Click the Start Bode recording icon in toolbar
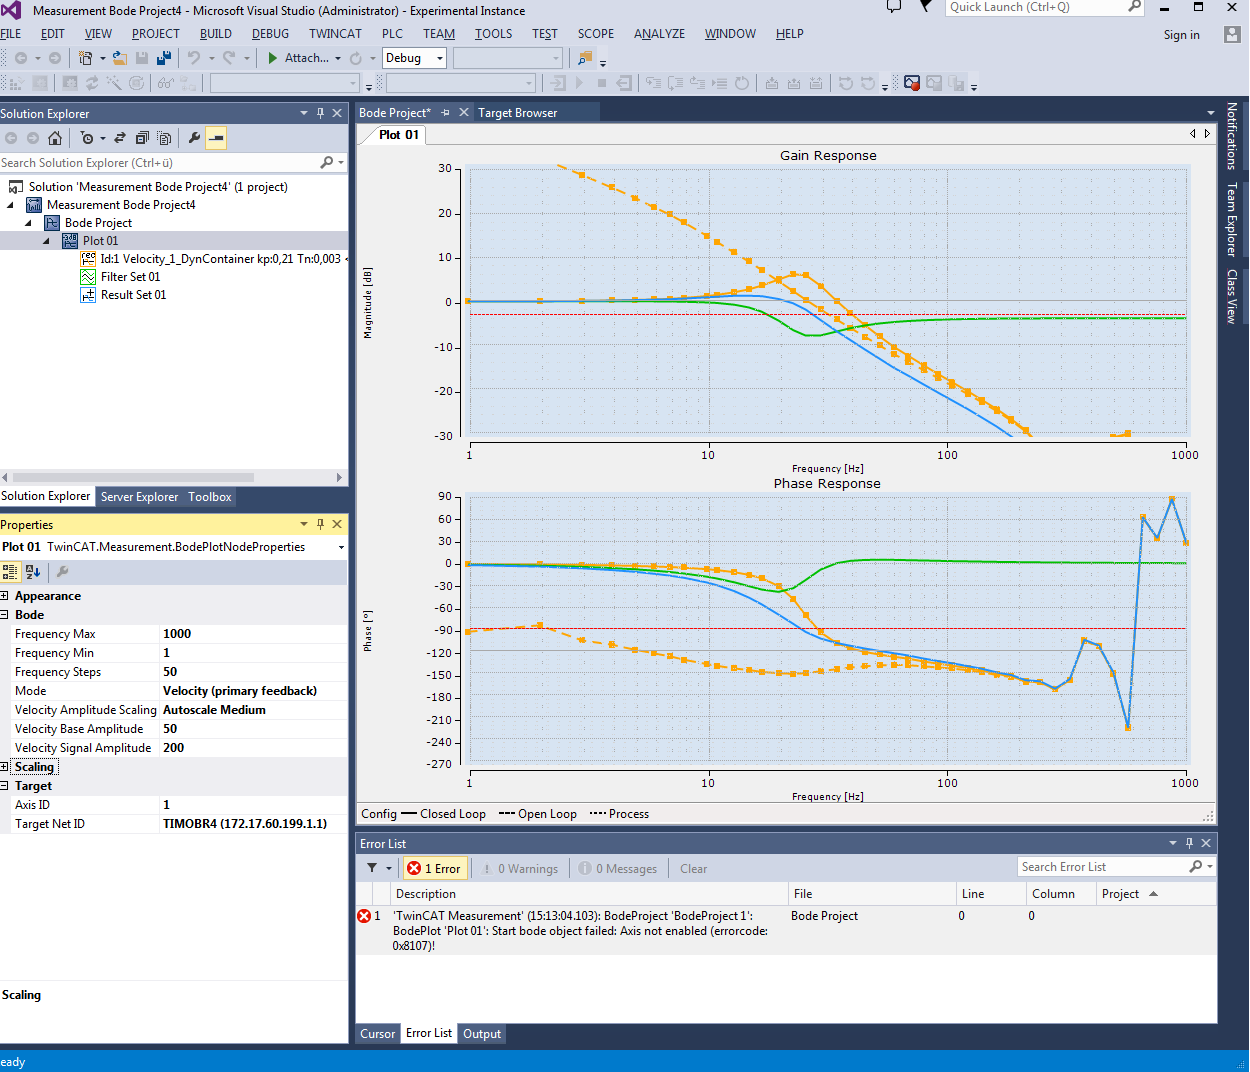Image resolution: width=1250 pixels, height=1072 pixels. tap(912, 84)
